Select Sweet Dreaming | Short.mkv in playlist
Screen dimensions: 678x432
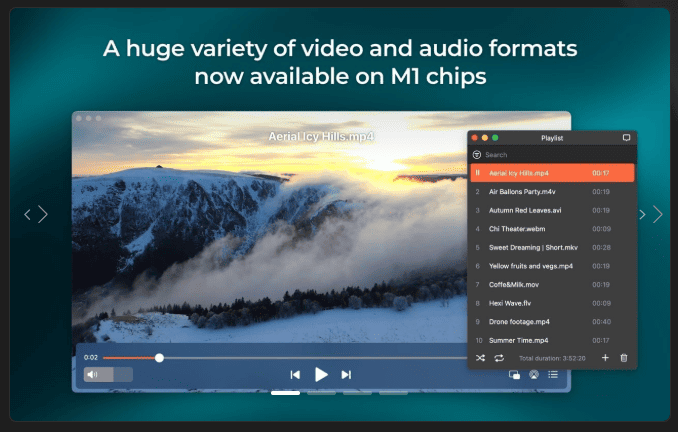pyautogui.click(x=552, y=247)
